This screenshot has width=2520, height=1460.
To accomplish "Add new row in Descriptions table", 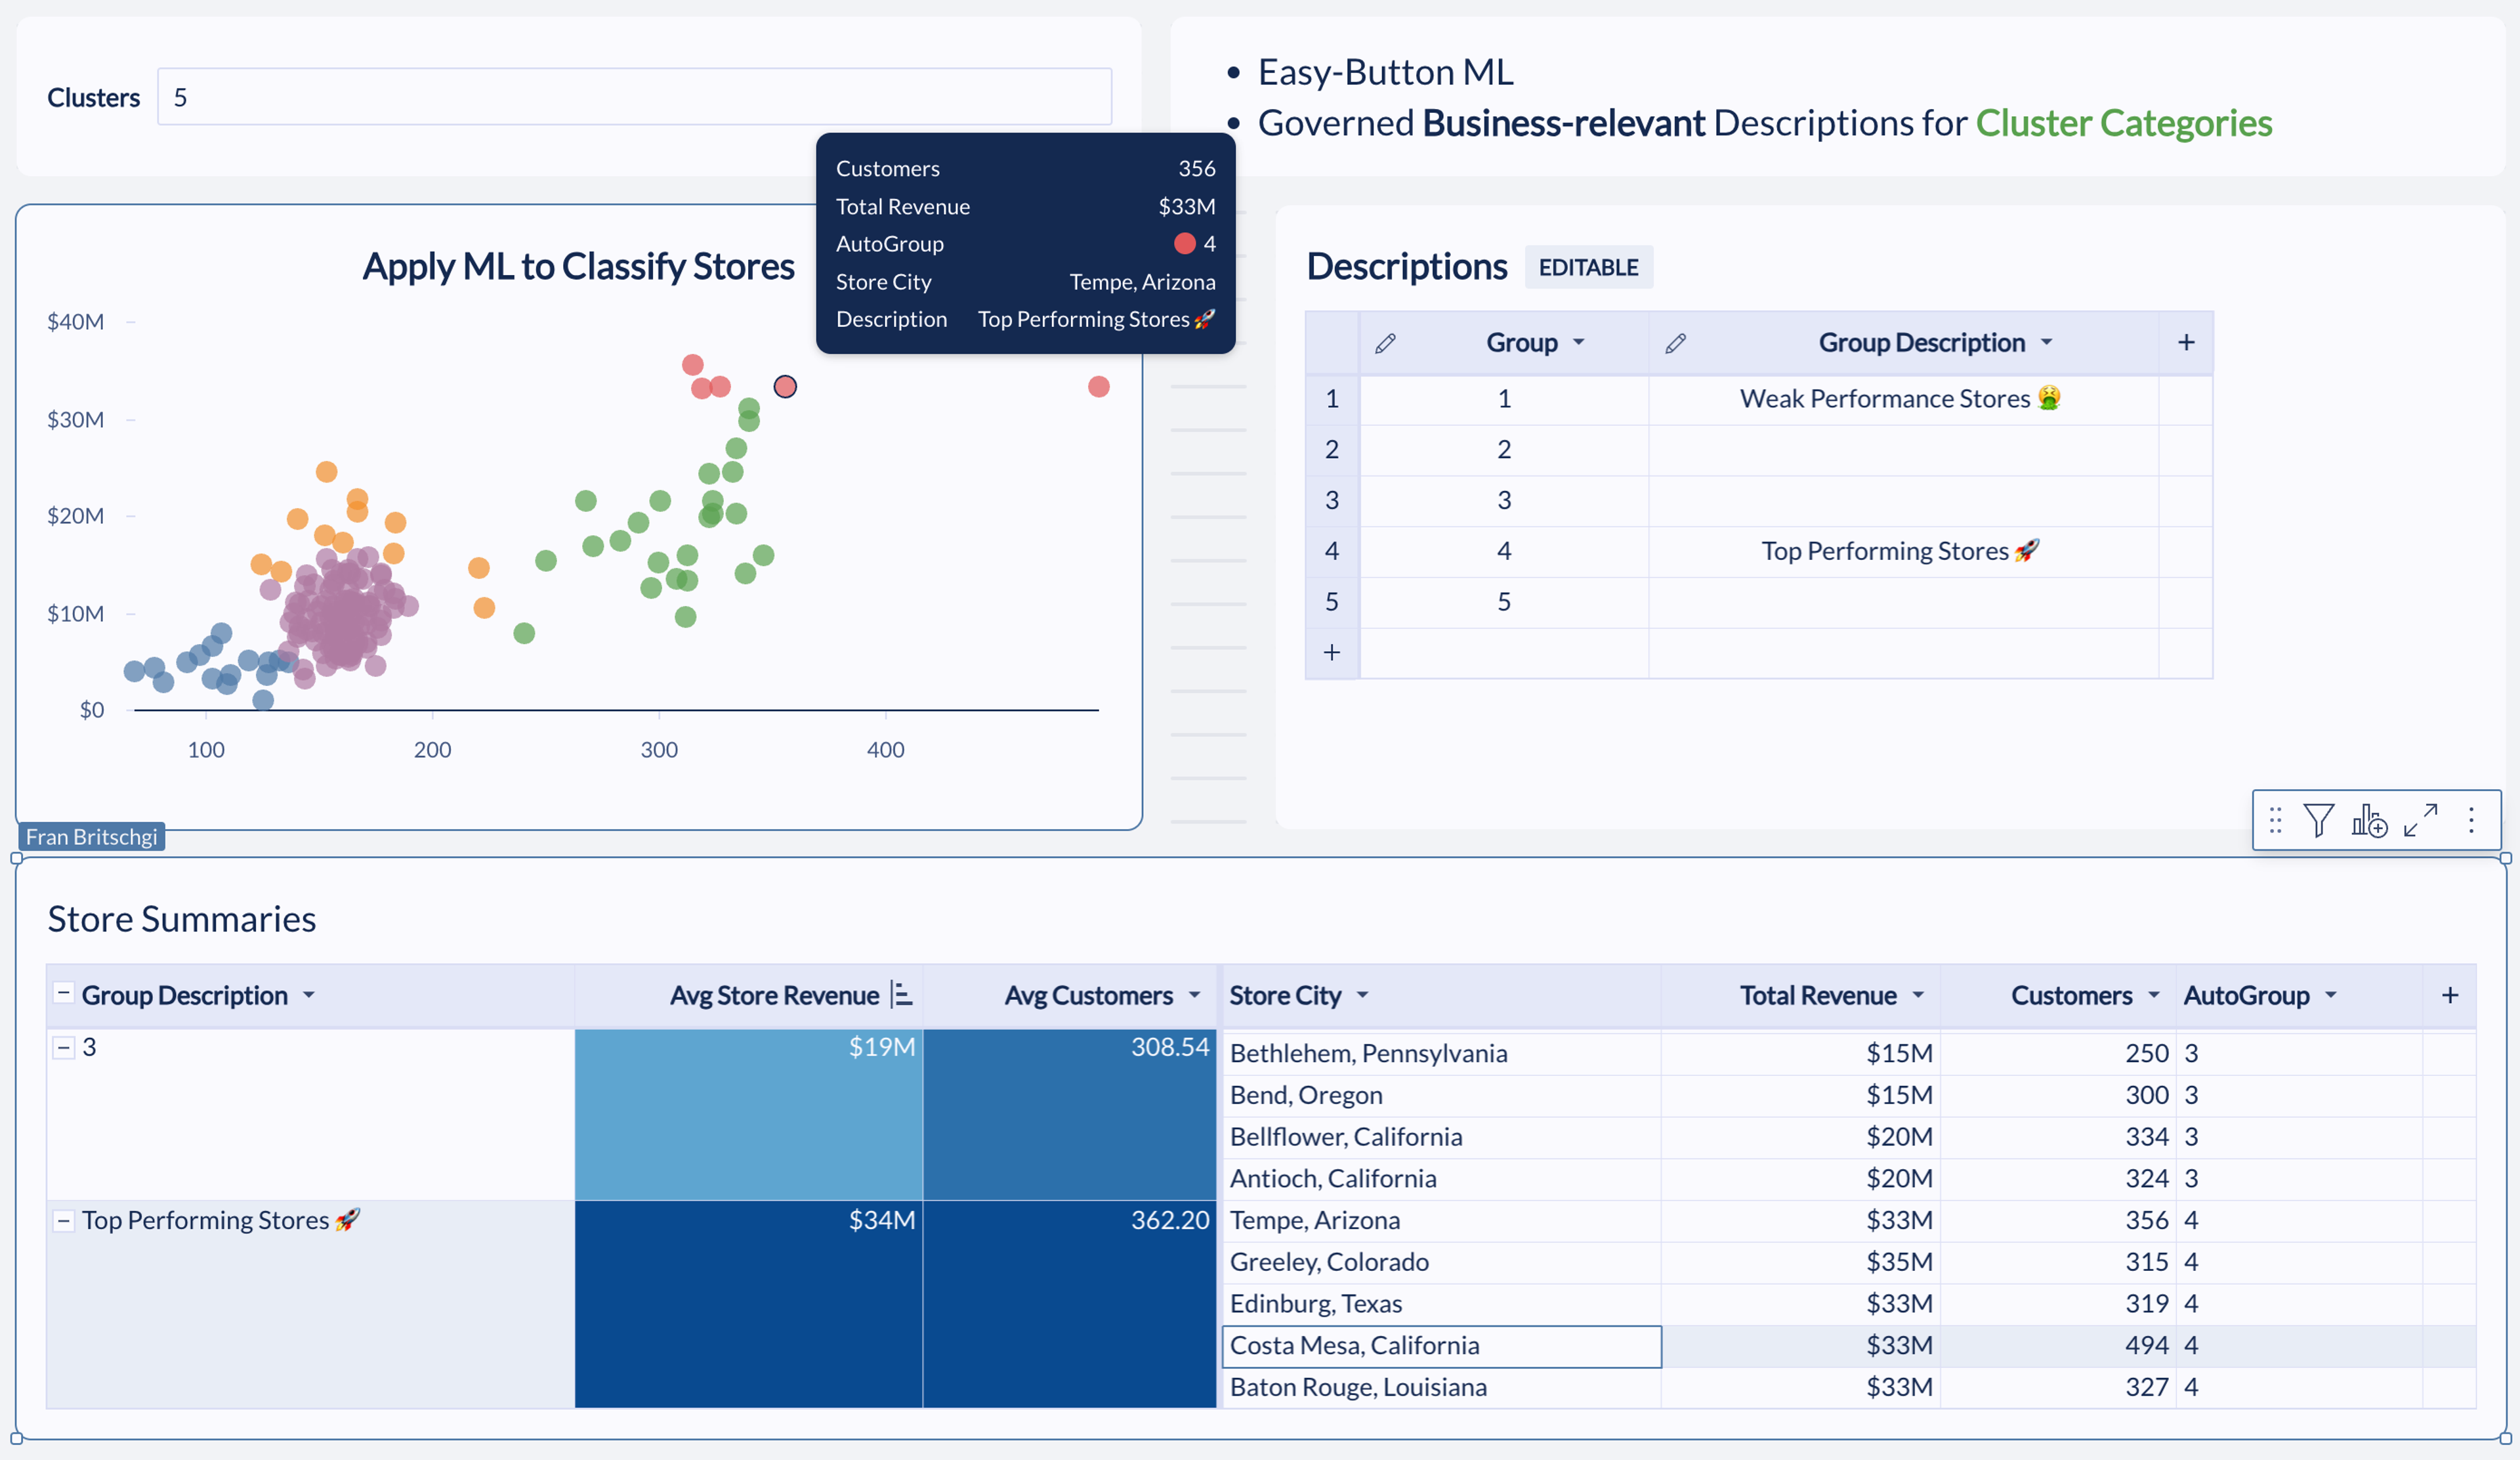I will [x=1331, y=653].
